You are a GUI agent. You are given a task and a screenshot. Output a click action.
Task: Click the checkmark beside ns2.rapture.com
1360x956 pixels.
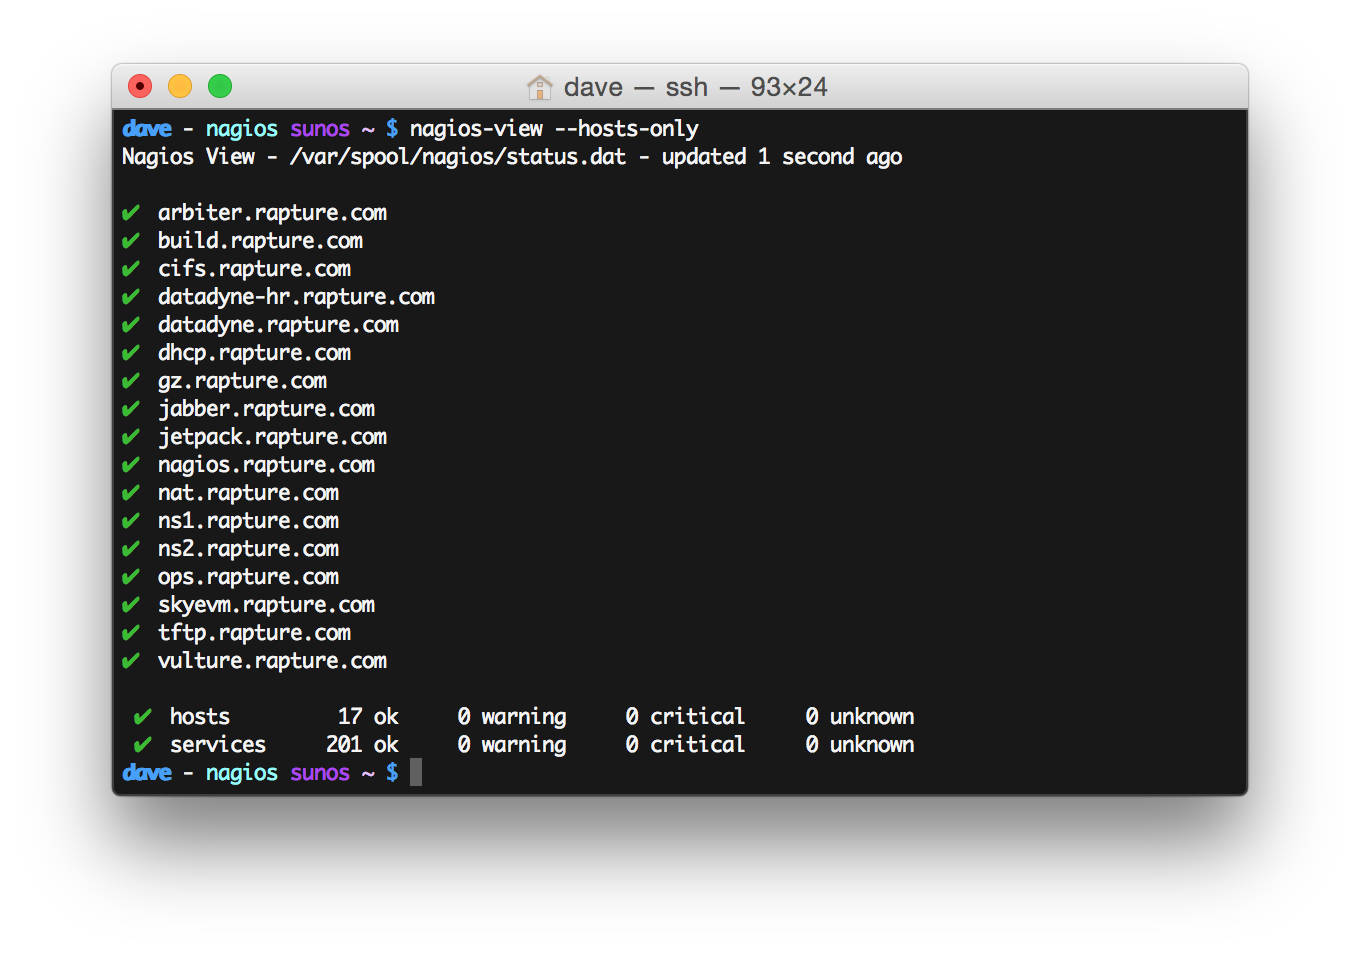point(131,549)
